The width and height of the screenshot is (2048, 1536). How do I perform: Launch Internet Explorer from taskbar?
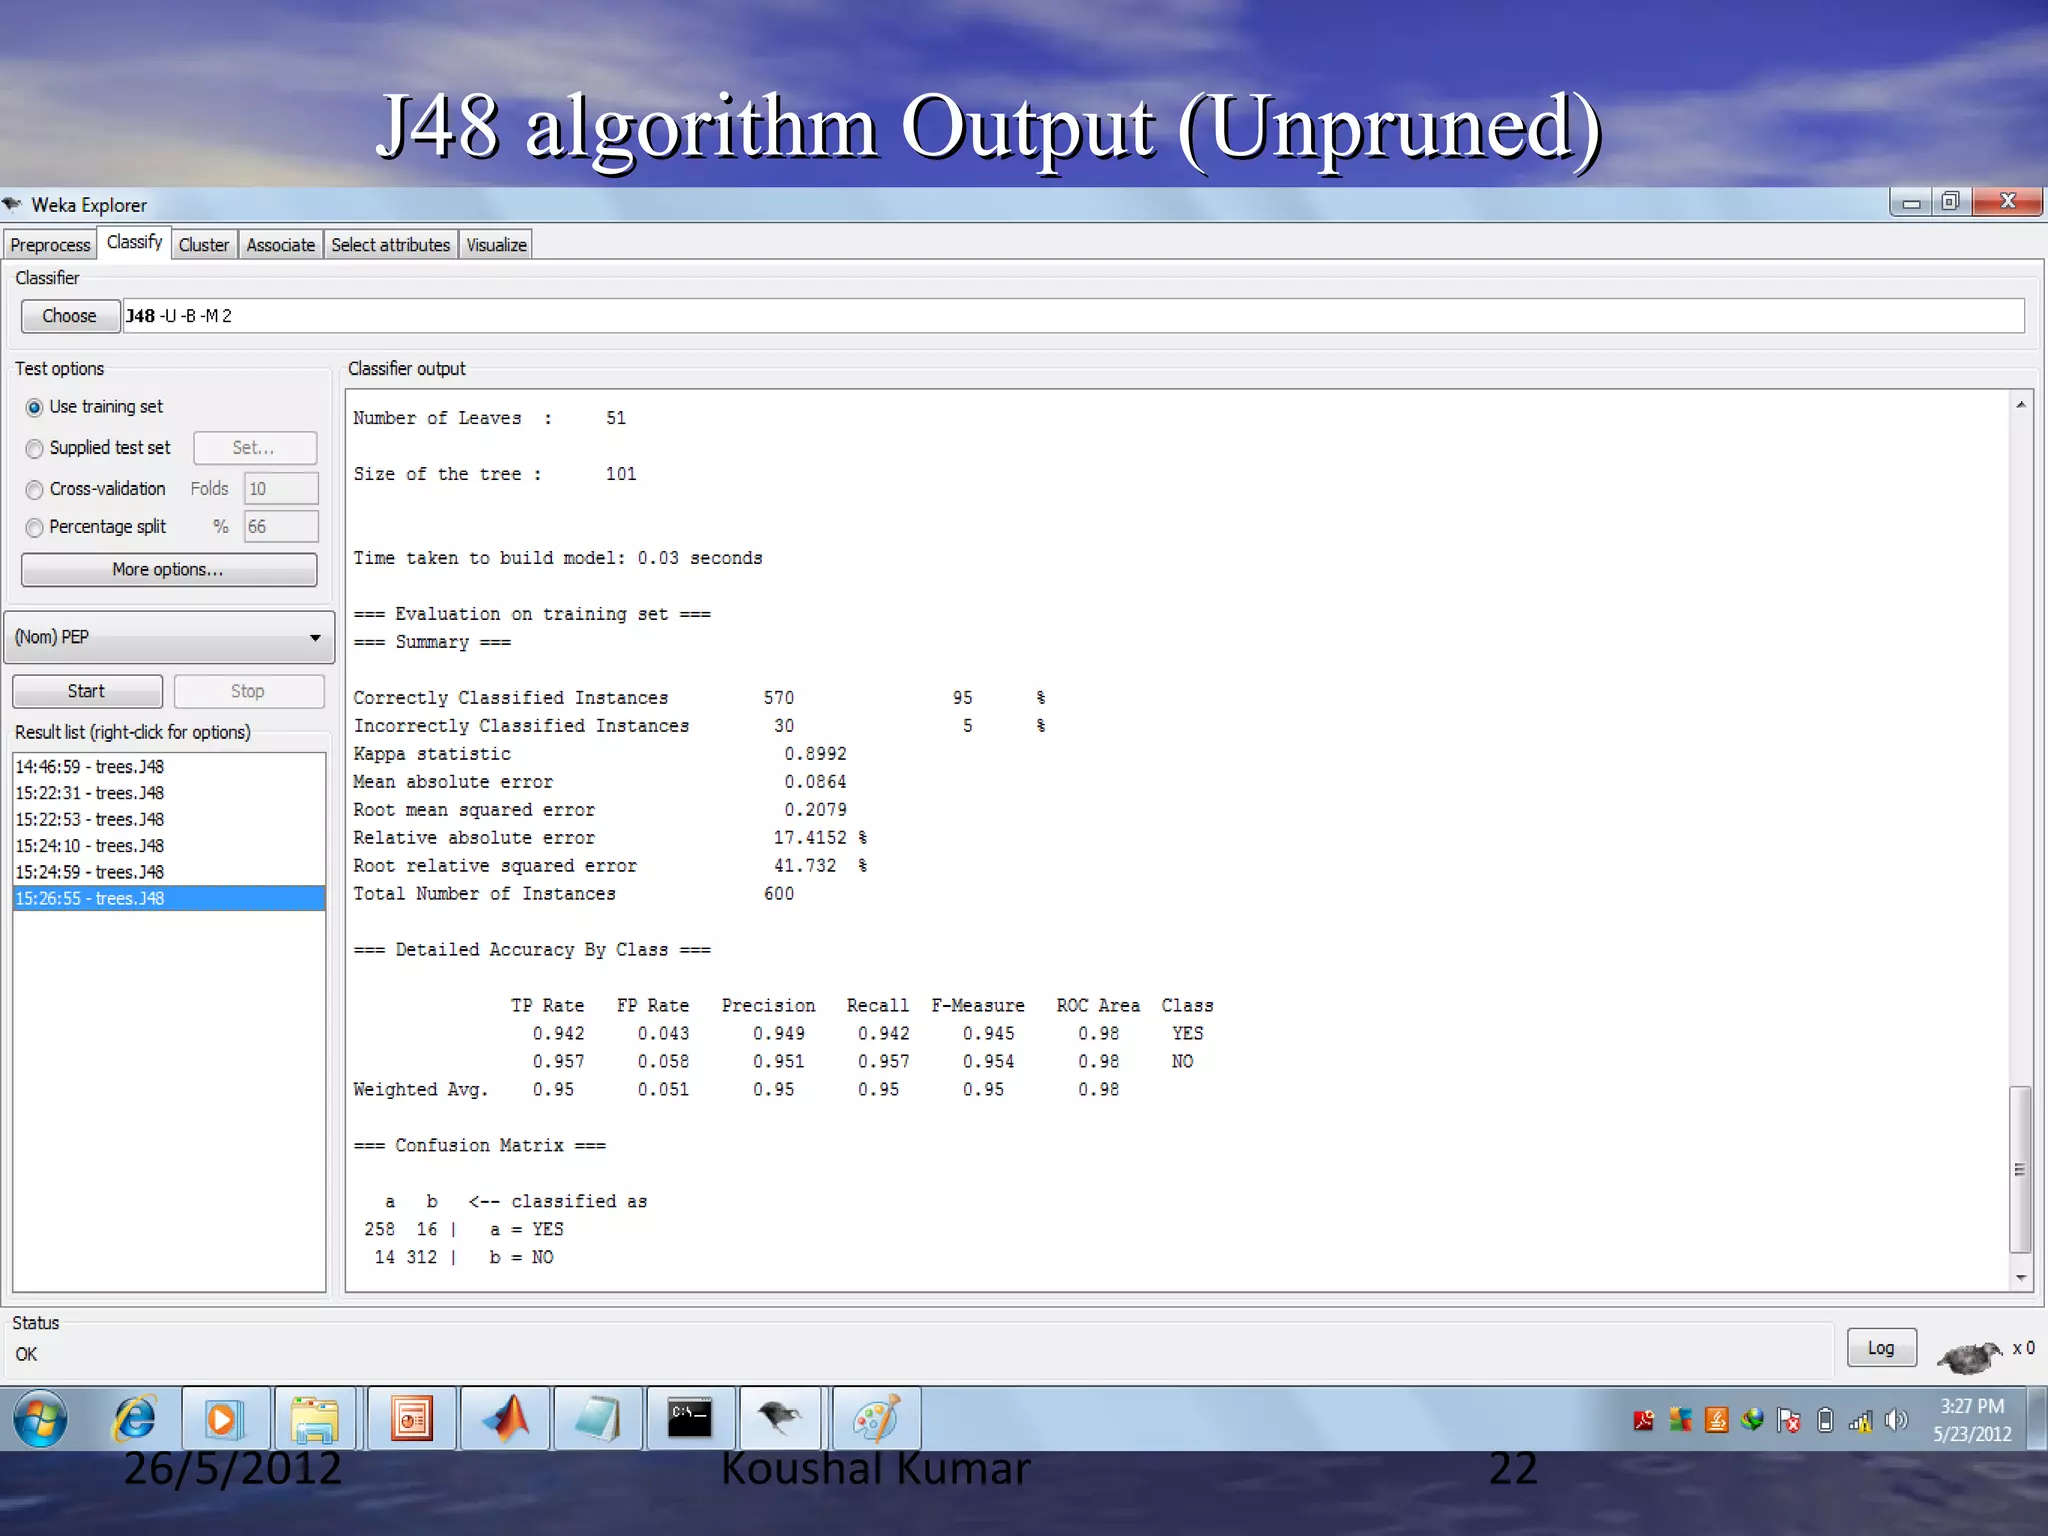134,1419
